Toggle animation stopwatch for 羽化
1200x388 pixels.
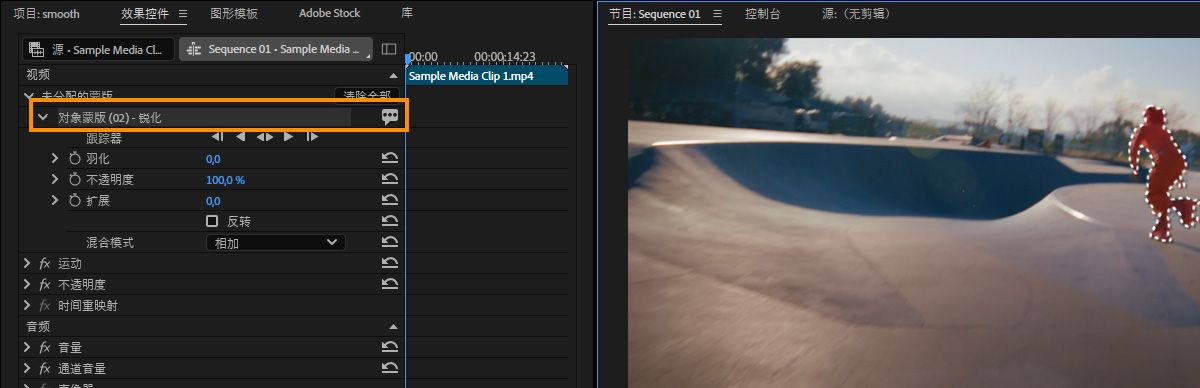coord(74,158)
